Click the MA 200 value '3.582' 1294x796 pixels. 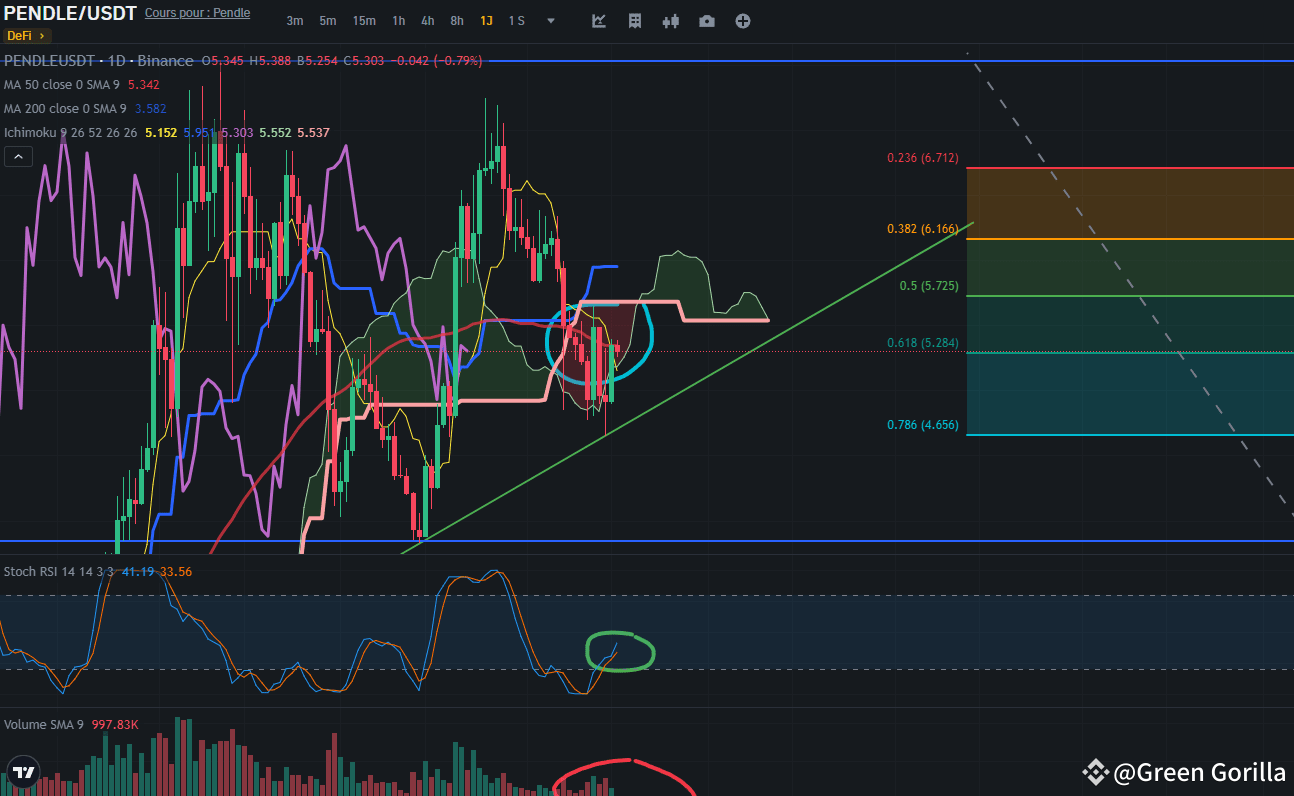(x=149, y=109)
